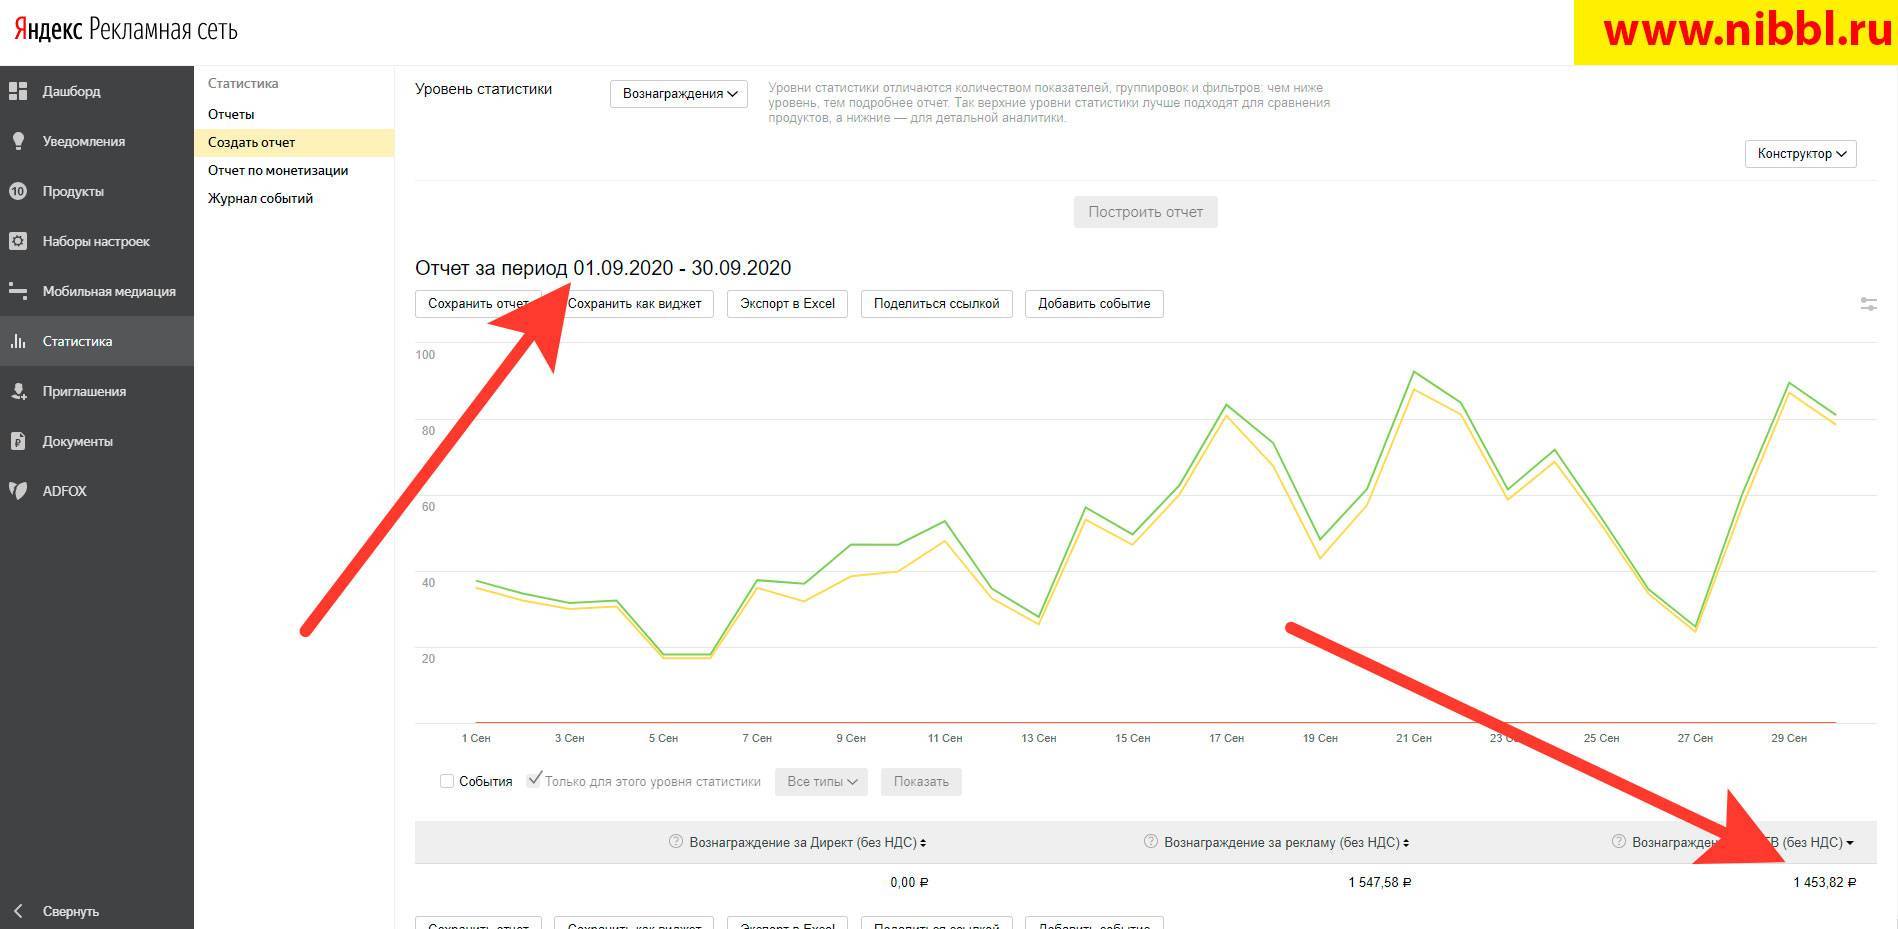Screen dimensions: 1898x929
Task: Select 'Журнал событий' in statistics menu
Action: [260, 198]
